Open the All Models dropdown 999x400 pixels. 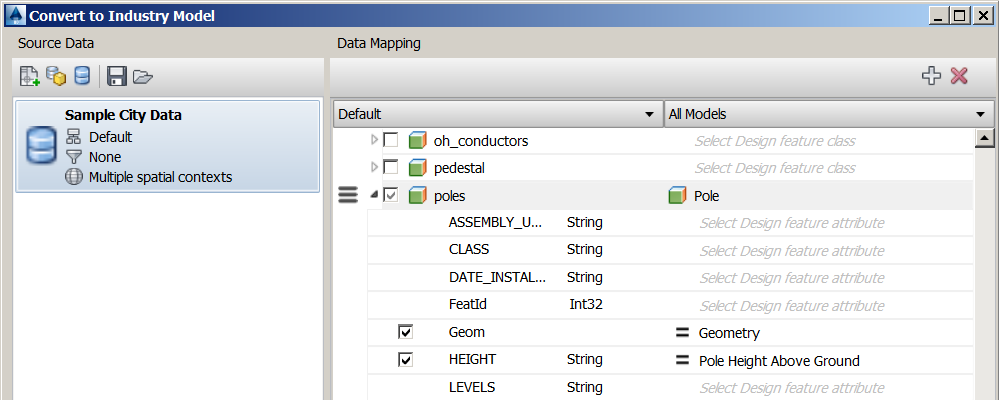[x=825, y=114]
